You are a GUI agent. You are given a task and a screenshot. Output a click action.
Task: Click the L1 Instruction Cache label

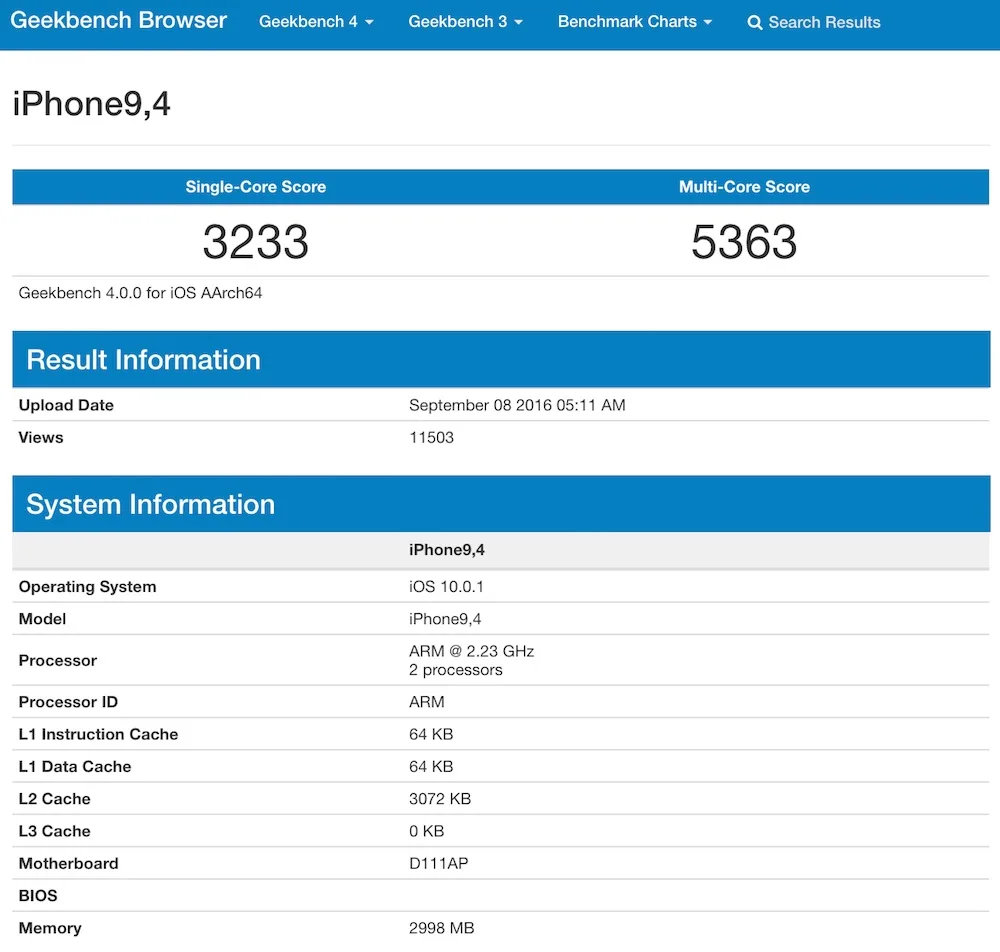pyautogui.click(x=98, y=735)
